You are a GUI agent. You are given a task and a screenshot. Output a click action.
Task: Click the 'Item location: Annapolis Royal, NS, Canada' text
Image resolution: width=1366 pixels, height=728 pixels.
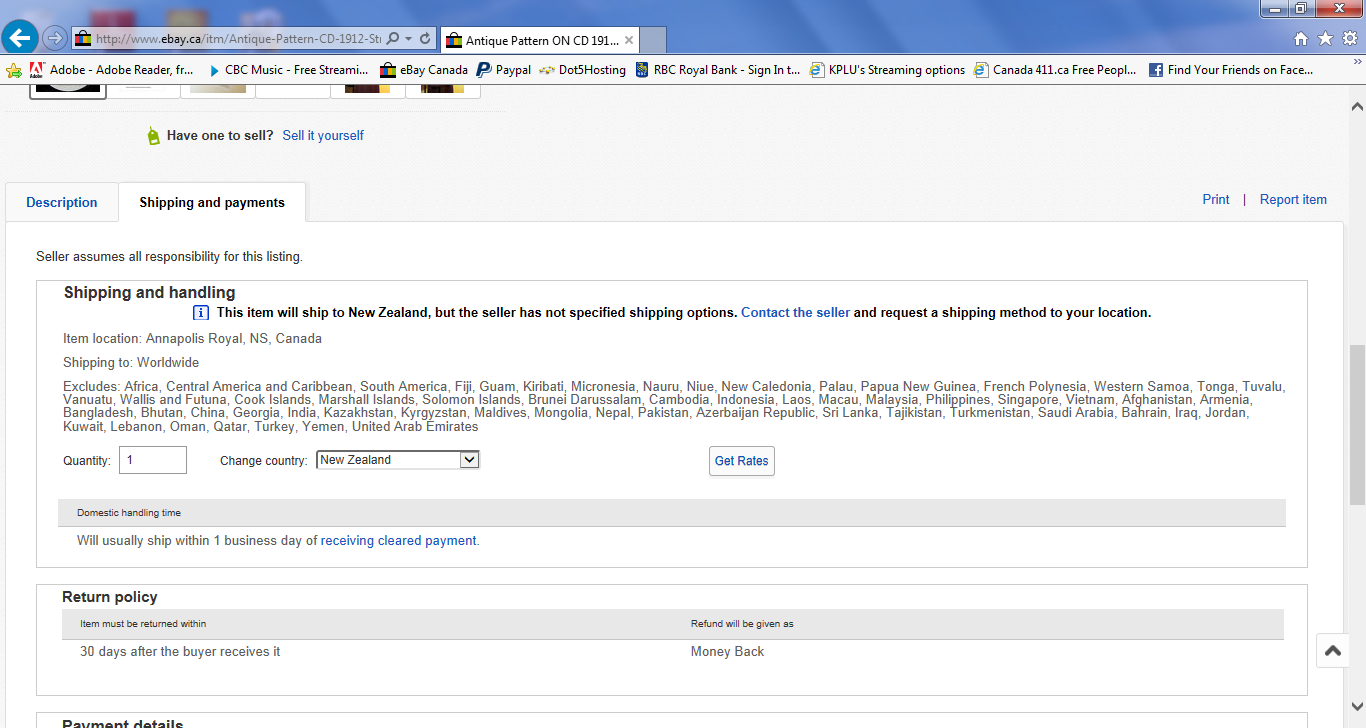(x=192, y=338)
